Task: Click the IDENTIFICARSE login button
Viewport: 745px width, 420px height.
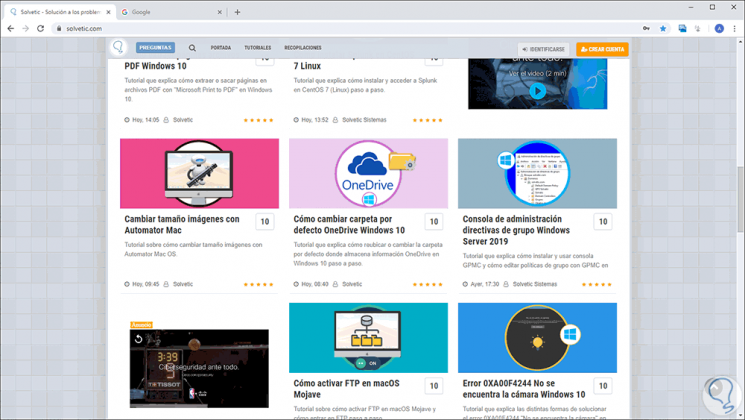Action: 543,49
